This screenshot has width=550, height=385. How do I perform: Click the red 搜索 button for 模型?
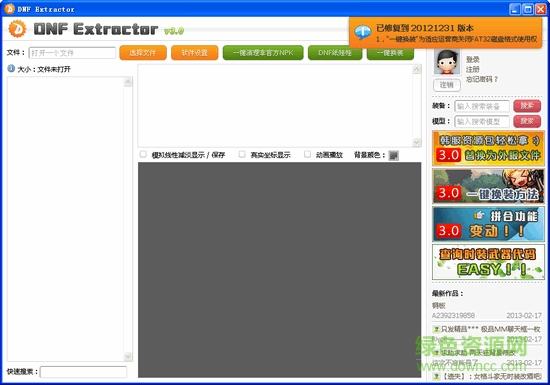527,121
